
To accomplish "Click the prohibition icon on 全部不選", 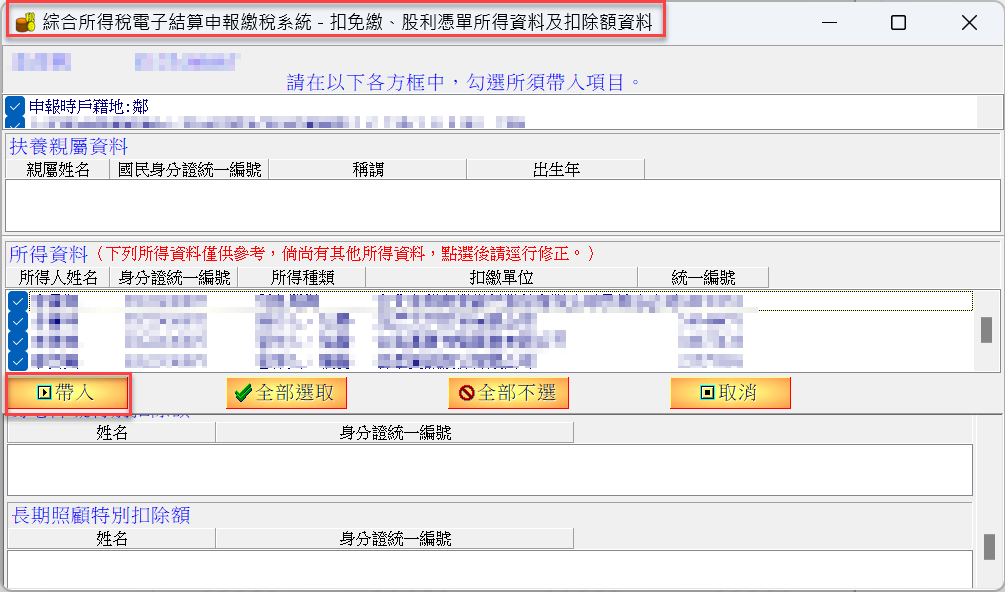I will (467, 393).
